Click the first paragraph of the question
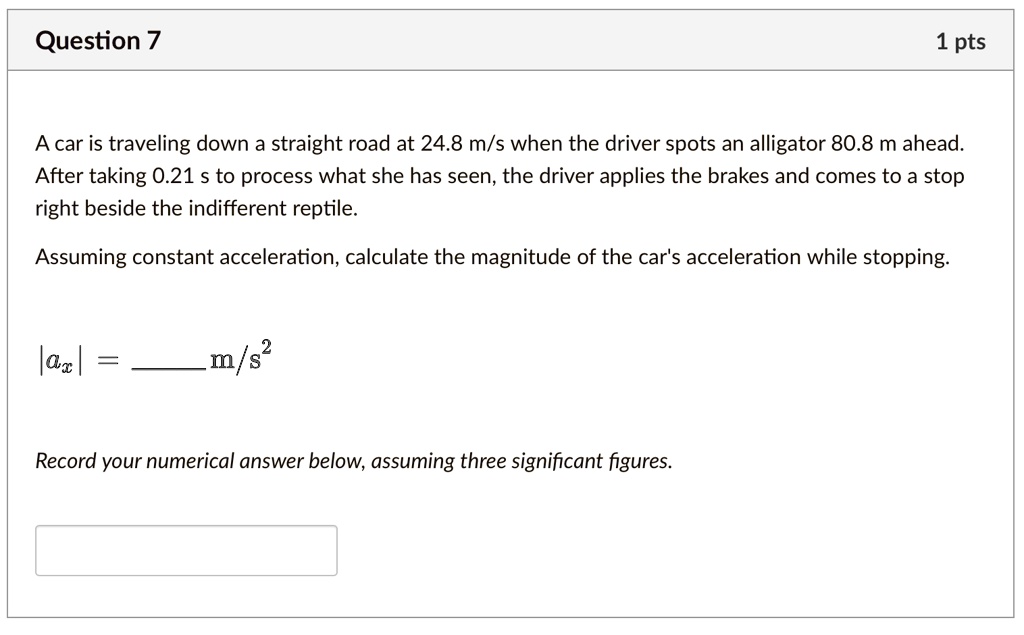This screenshot has height=635, width=1024. pos(500,175)
